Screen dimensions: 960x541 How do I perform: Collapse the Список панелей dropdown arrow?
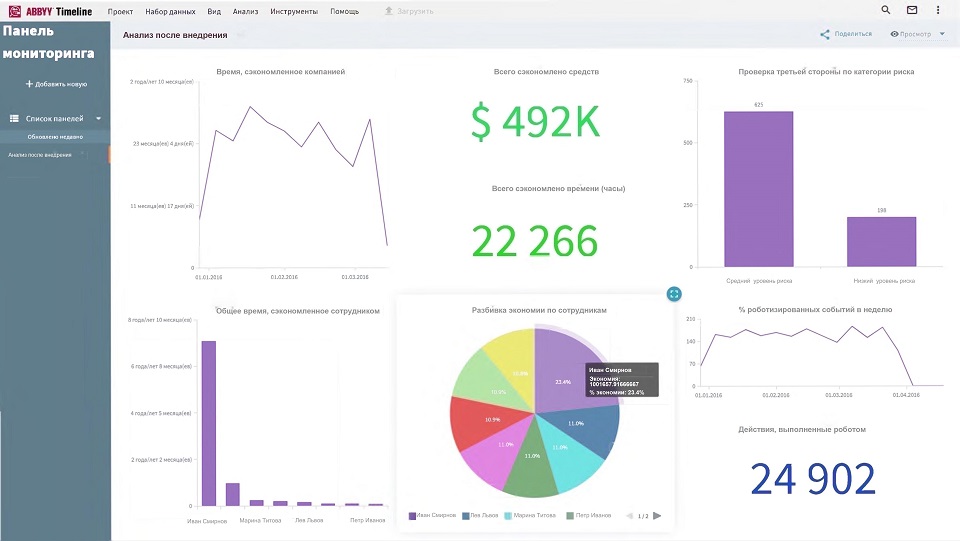98,119
